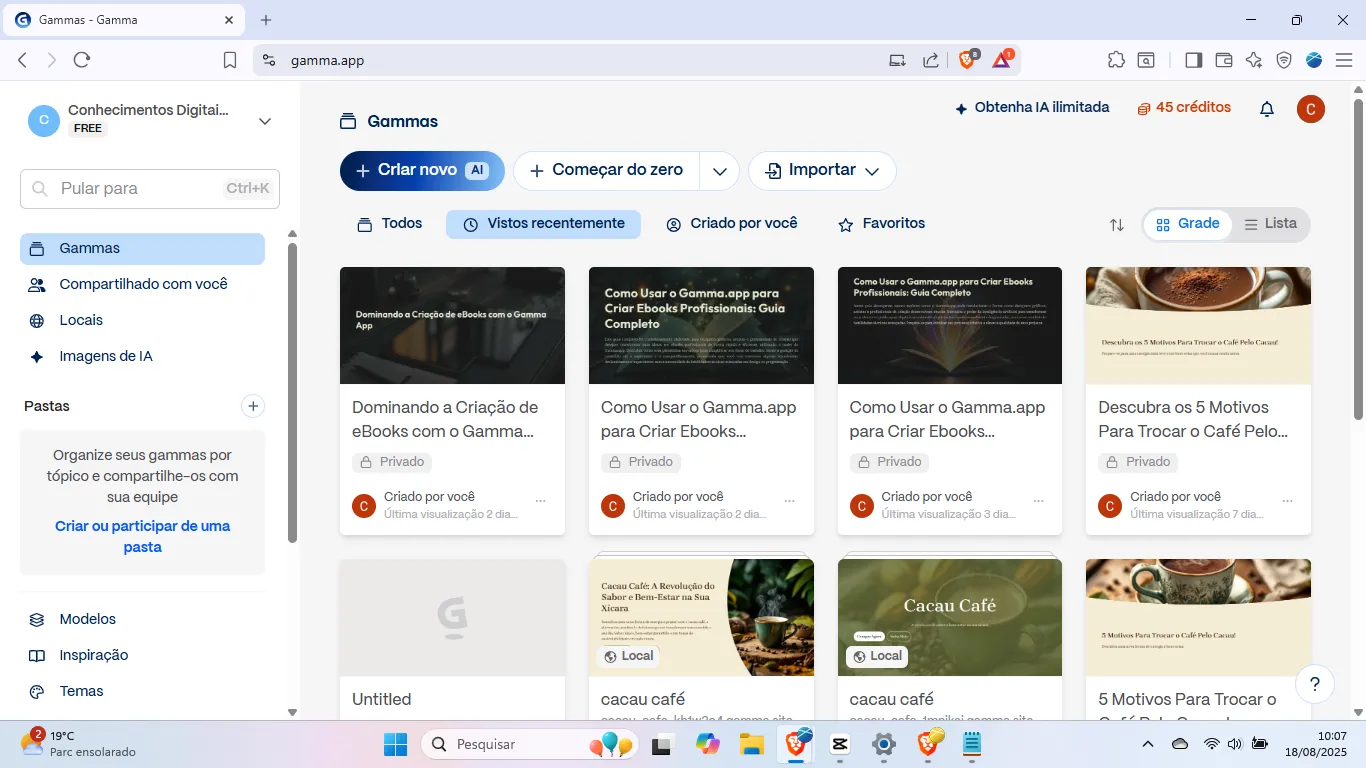Image resolution: width=1366 pixels, height=768 pixels.
Task: Click the Brave Shields lion icon
Action: (967, 60)
